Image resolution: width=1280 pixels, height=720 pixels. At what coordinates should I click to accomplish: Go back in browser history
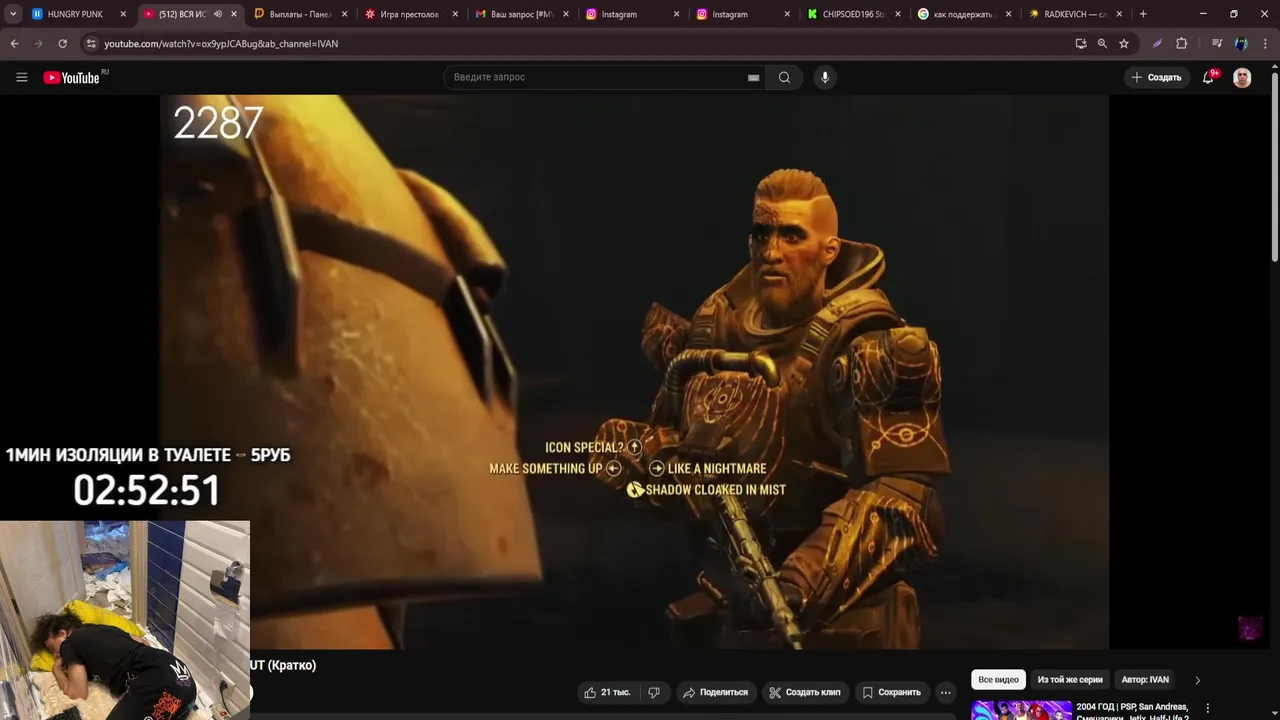click(x=14, y=44)
